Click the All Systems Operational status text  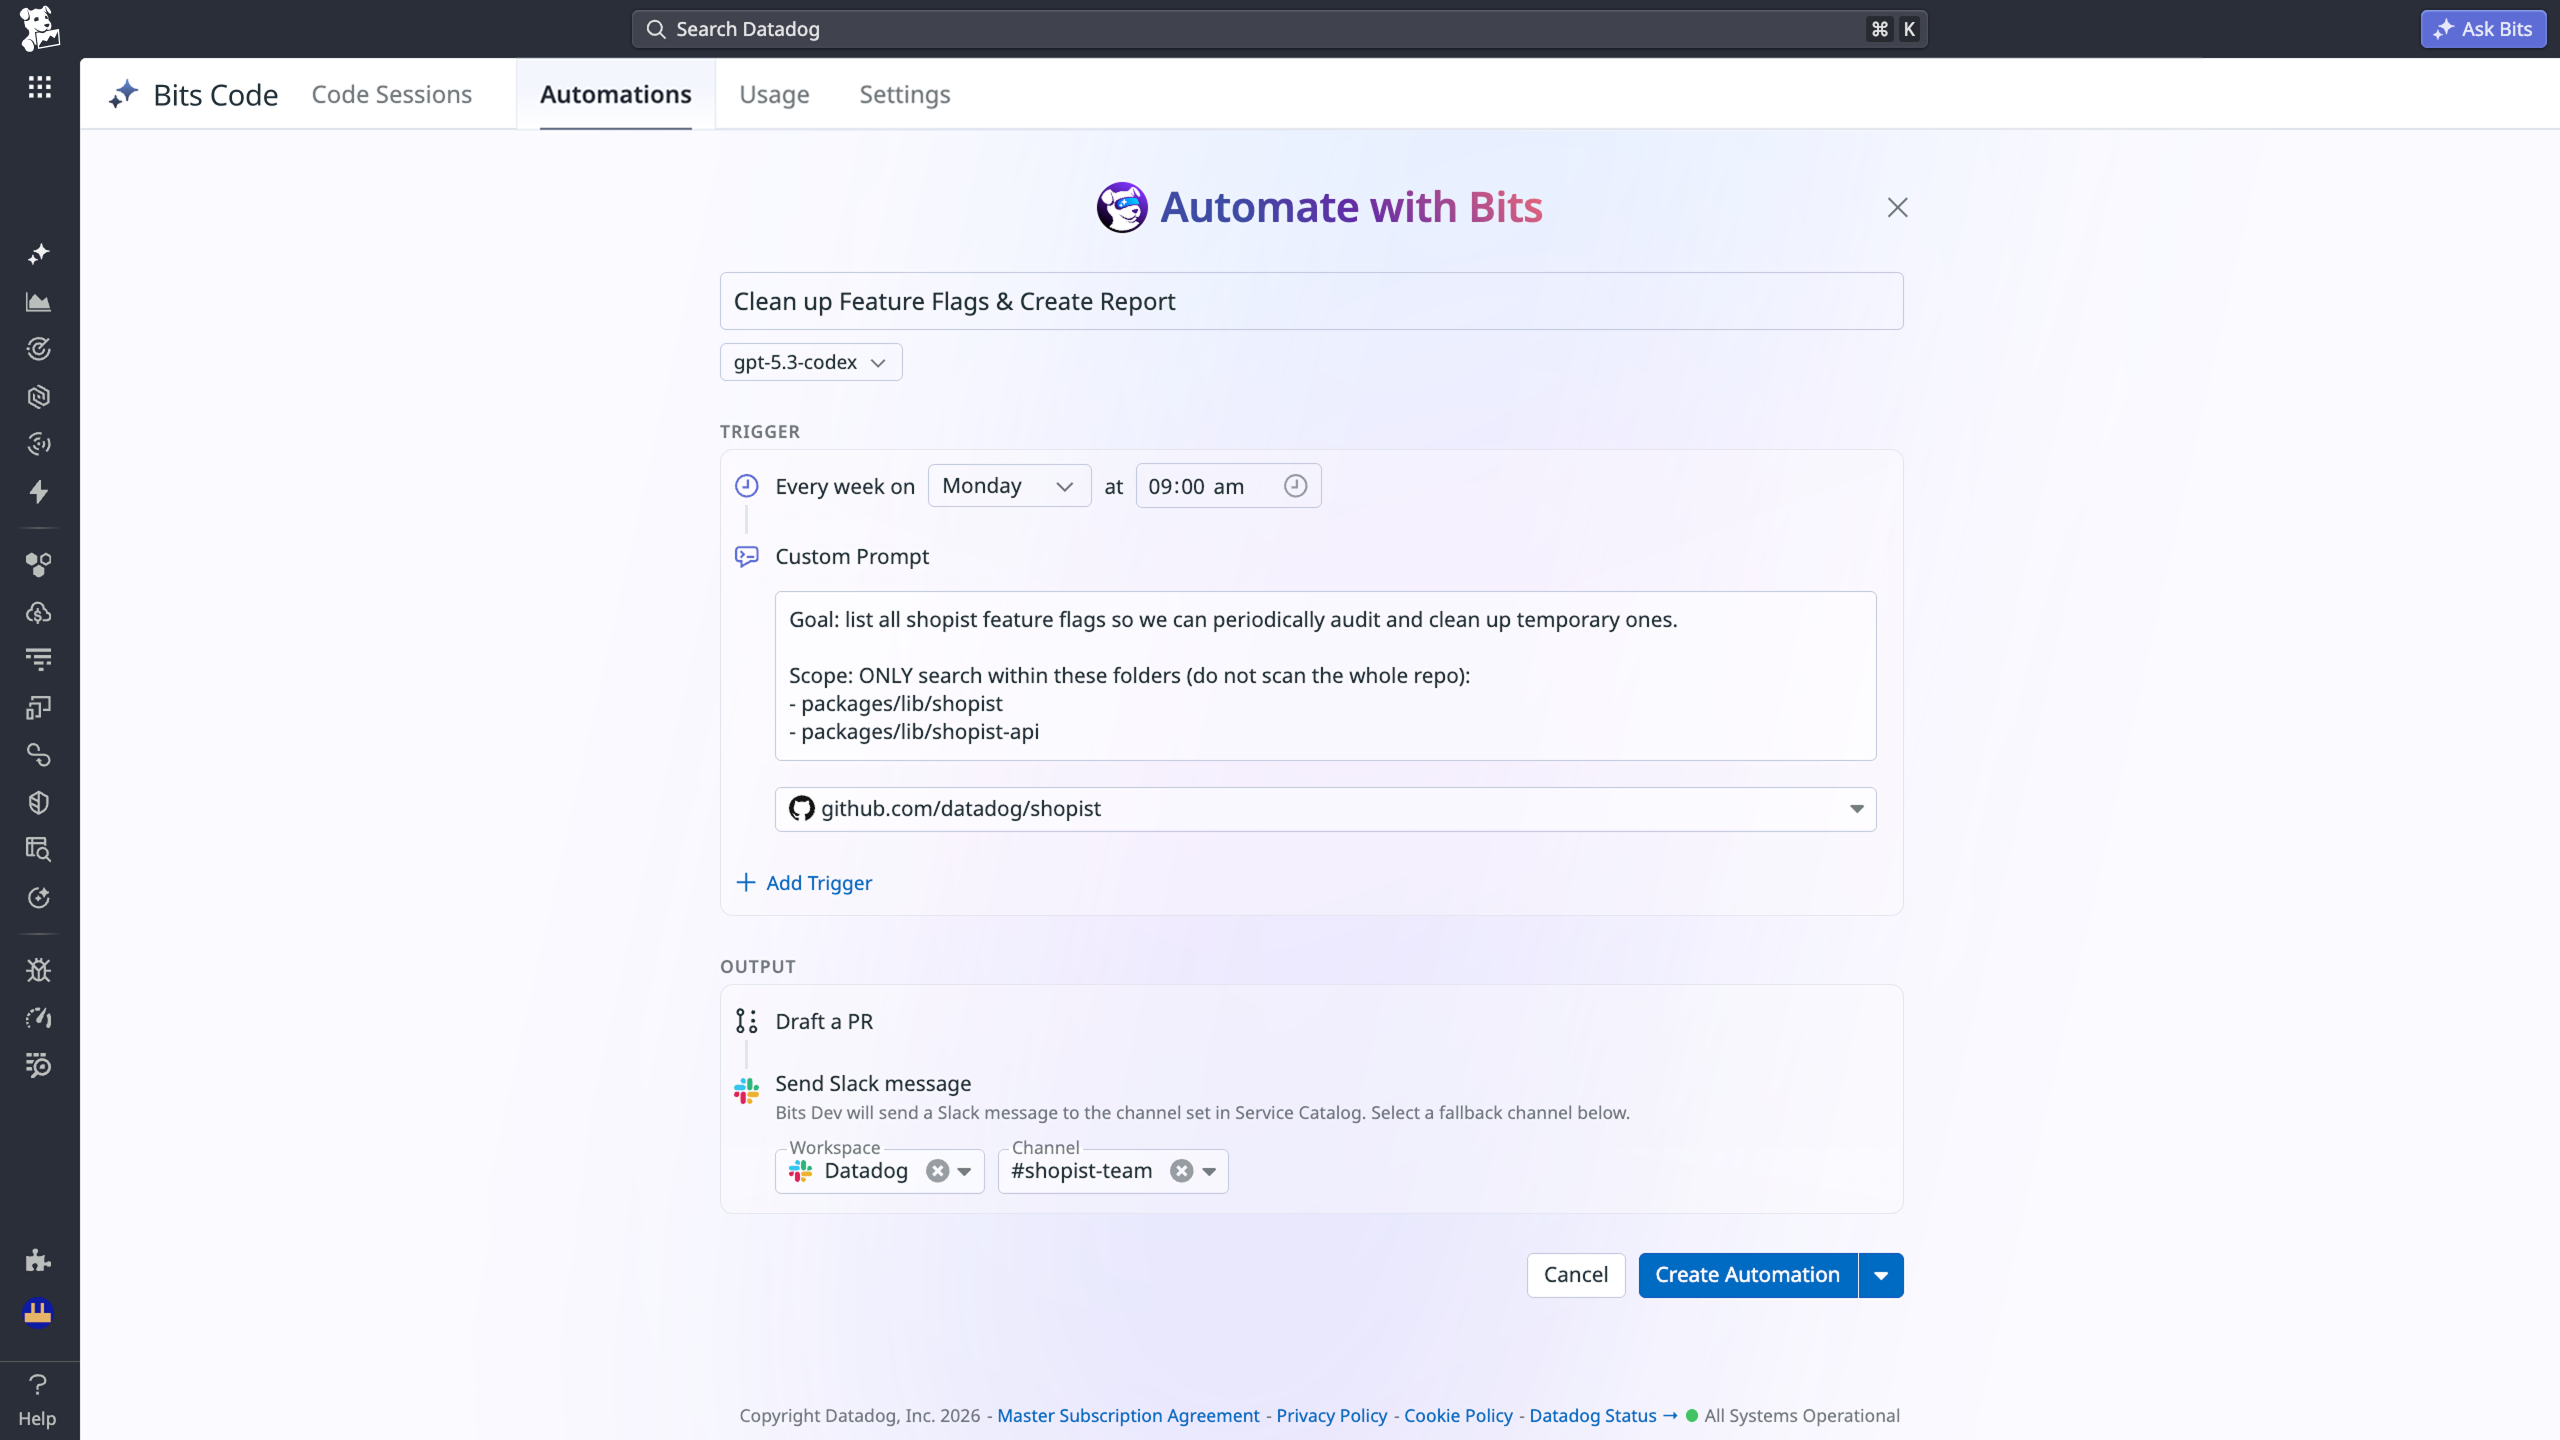click(x=1802, y=1416)
